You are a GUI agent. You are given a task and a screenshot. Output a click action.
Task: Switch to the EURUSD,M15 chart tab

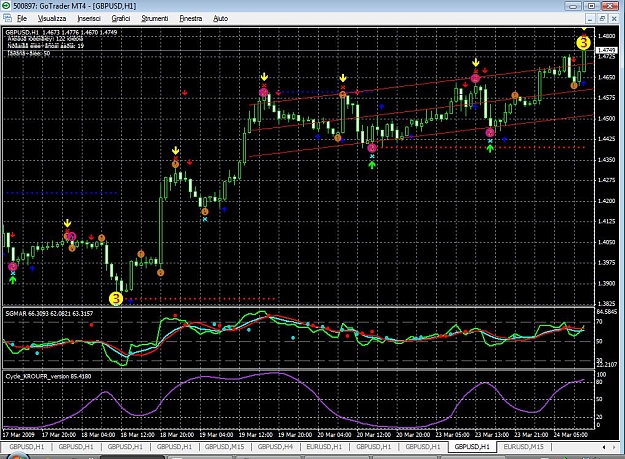point(523,447)
